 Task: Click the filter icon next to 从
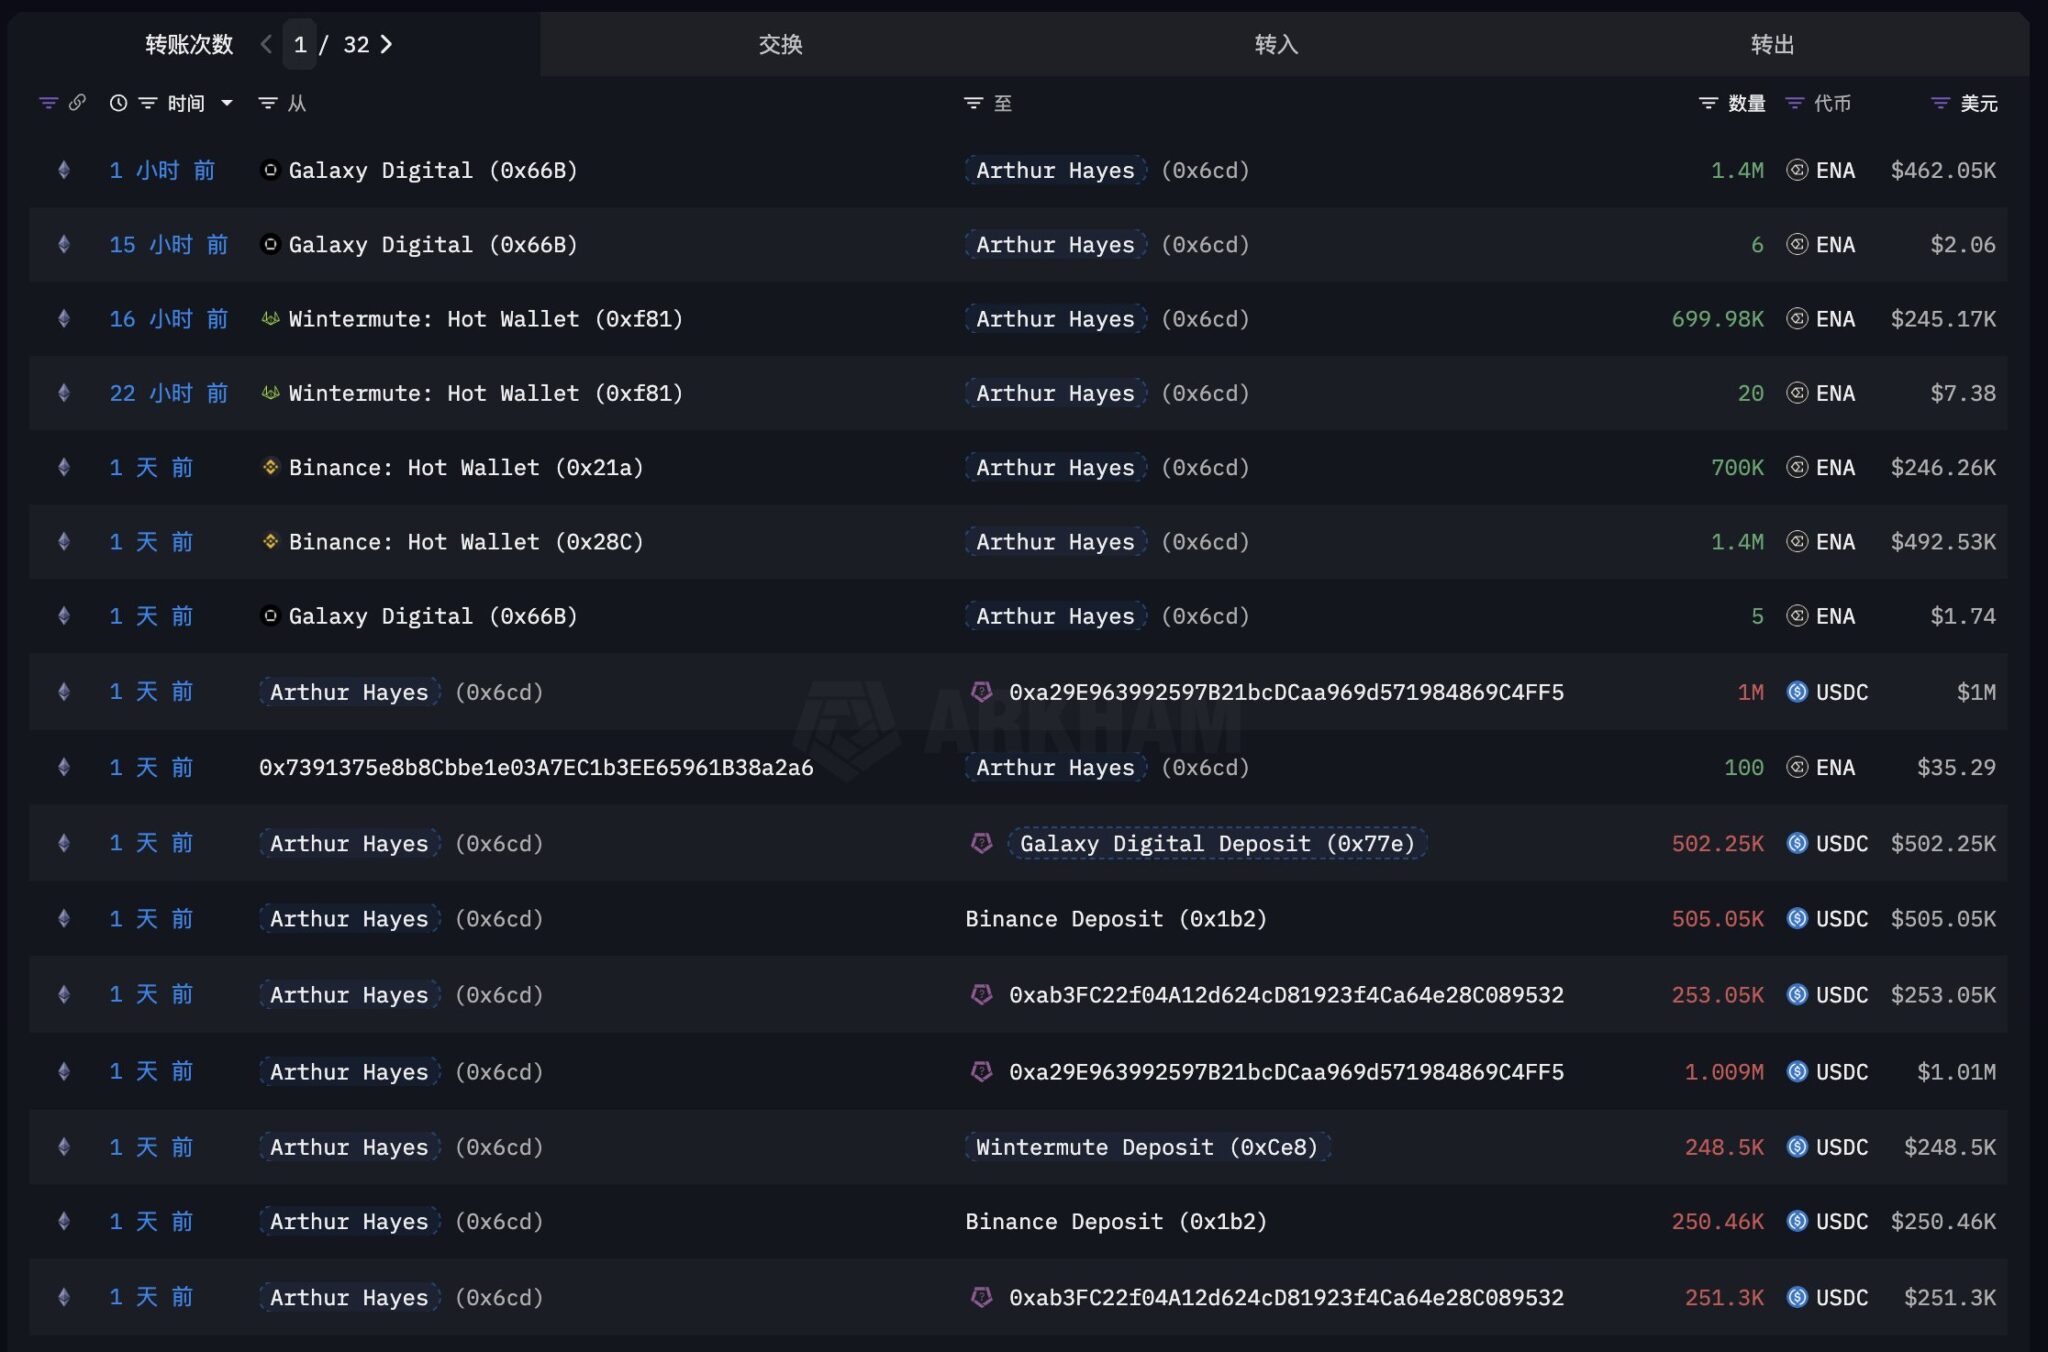tap(267, 103)
